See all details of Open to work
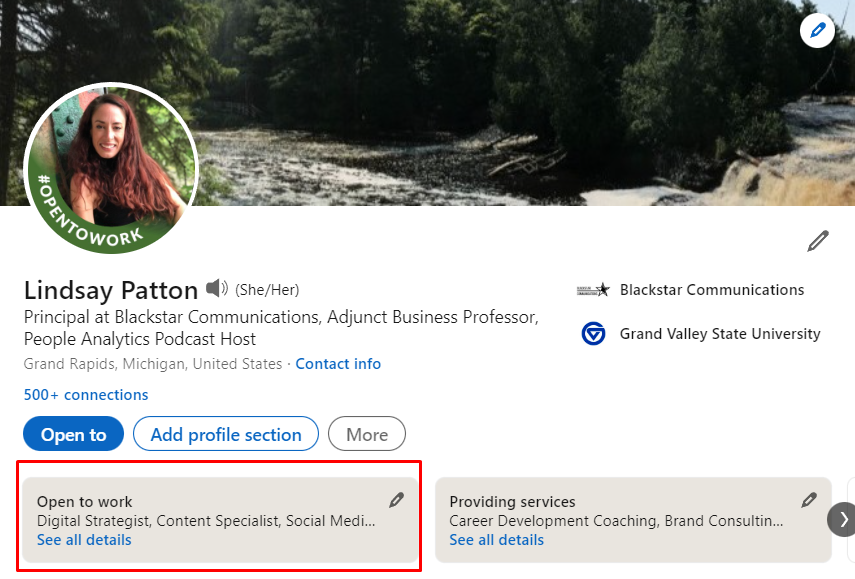 pyautogui.click(x=84, y=539)
